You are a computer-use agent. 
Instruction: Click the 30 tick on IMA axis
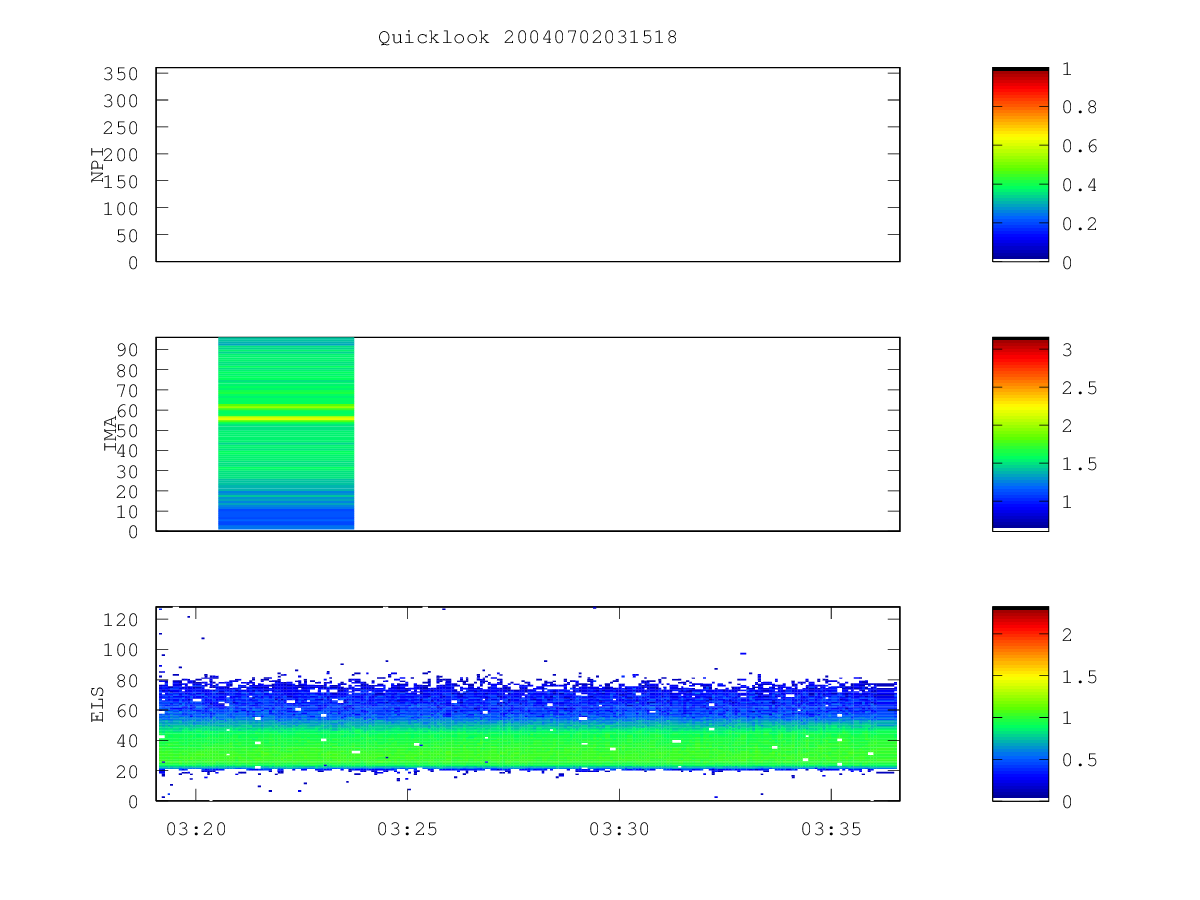click(x=127, y=471)
